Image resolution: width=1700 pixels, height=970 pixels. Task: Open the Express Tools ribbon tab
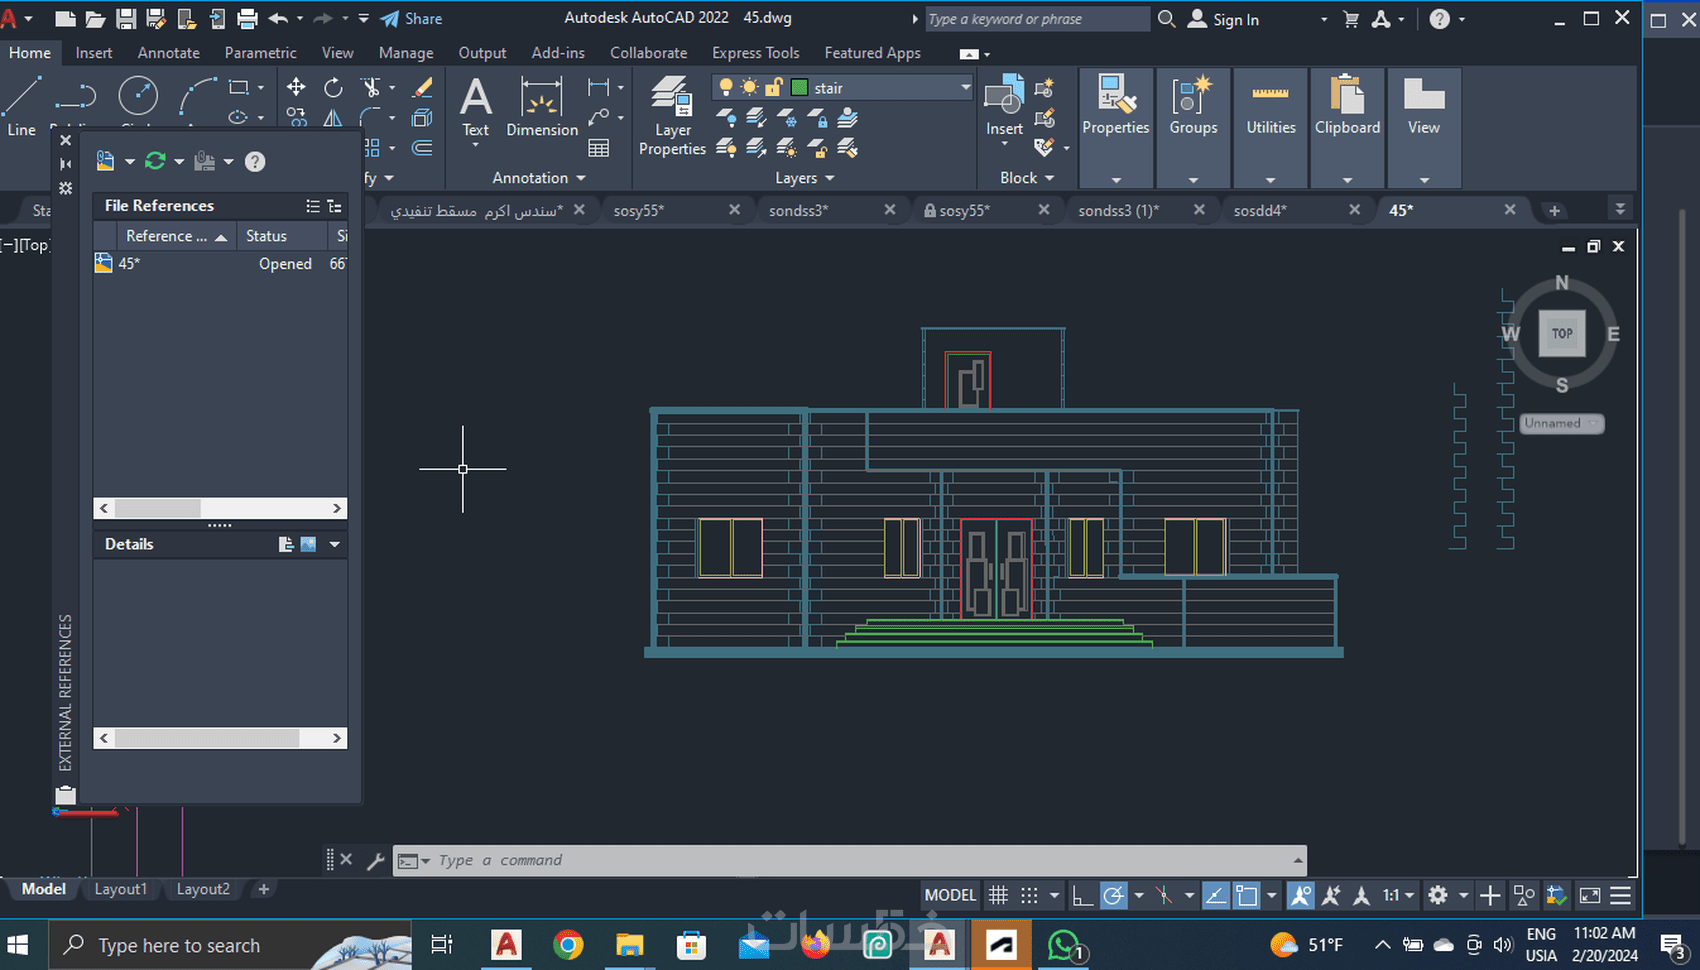click(756, 53)
